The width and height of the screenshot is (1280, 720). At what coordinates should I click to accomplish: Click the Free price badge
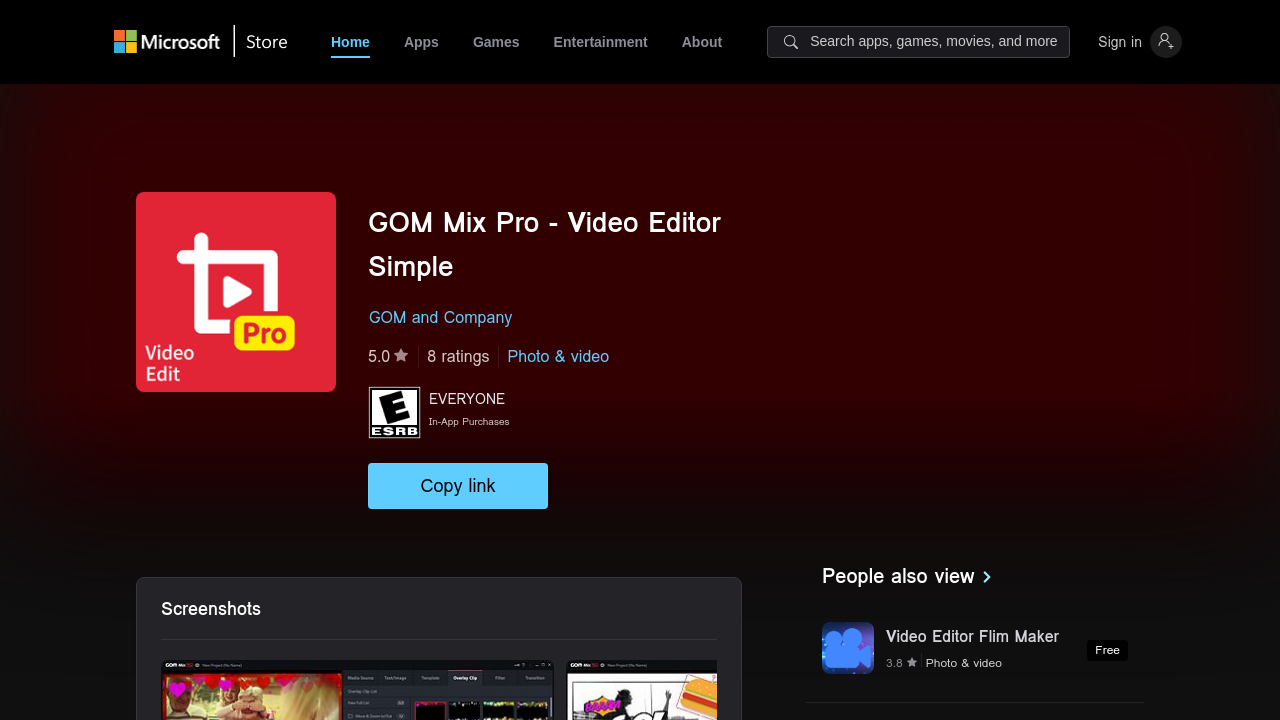click(x=1107, y=650)
